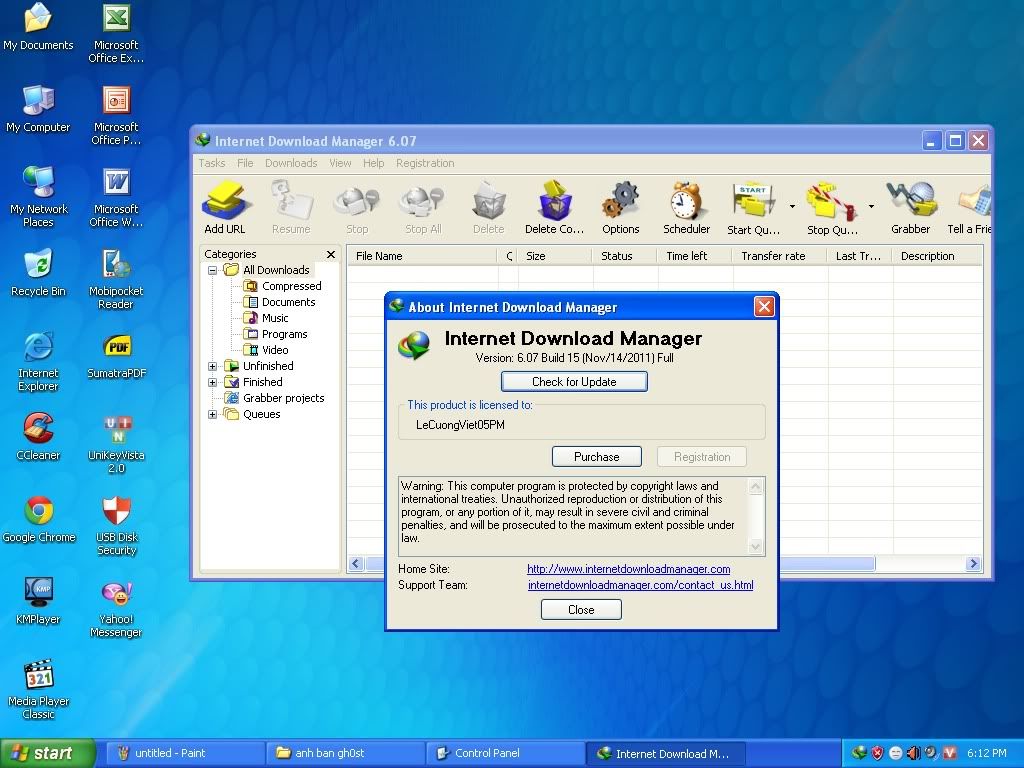
Task: Select the USB Disk Security desktop icon
Action: tap(116, 526)
